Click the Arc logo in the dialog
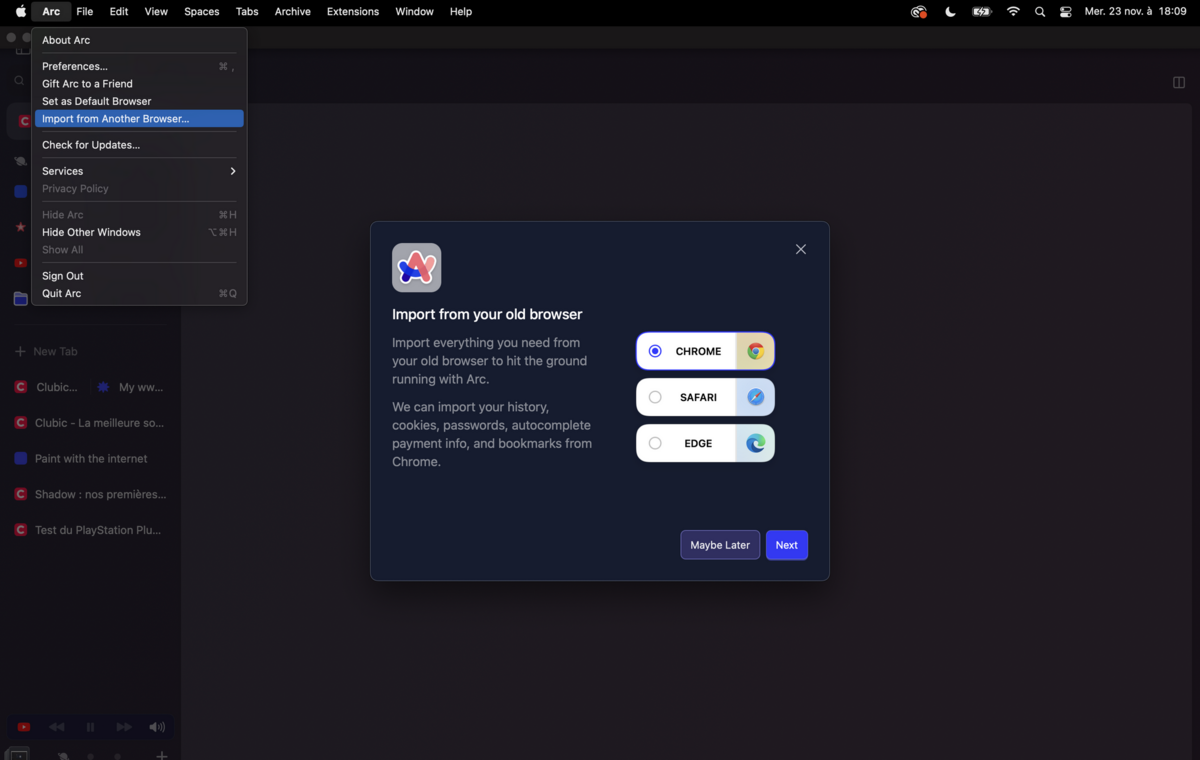The image size is (1200, 760). [417, 268]
